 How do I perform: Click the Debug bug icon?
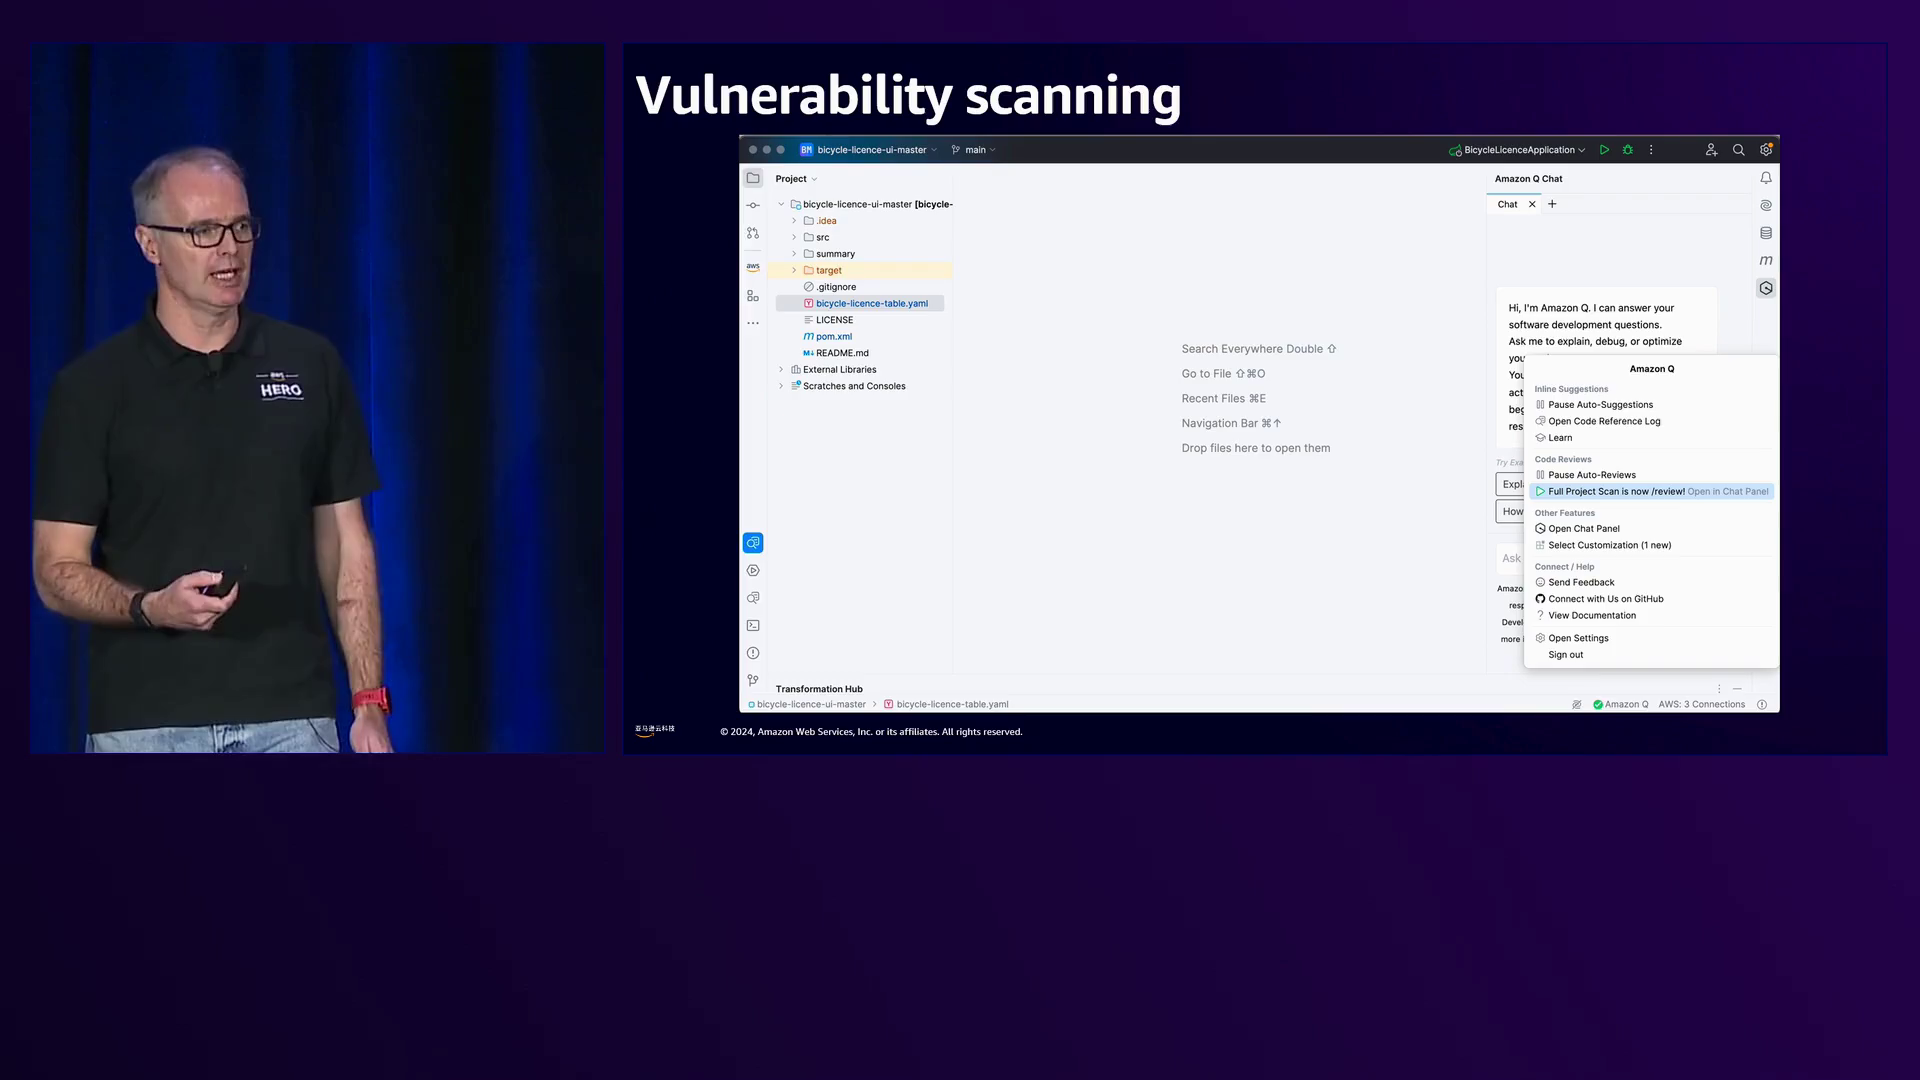pyautogui.click(x=1628, y=150)
